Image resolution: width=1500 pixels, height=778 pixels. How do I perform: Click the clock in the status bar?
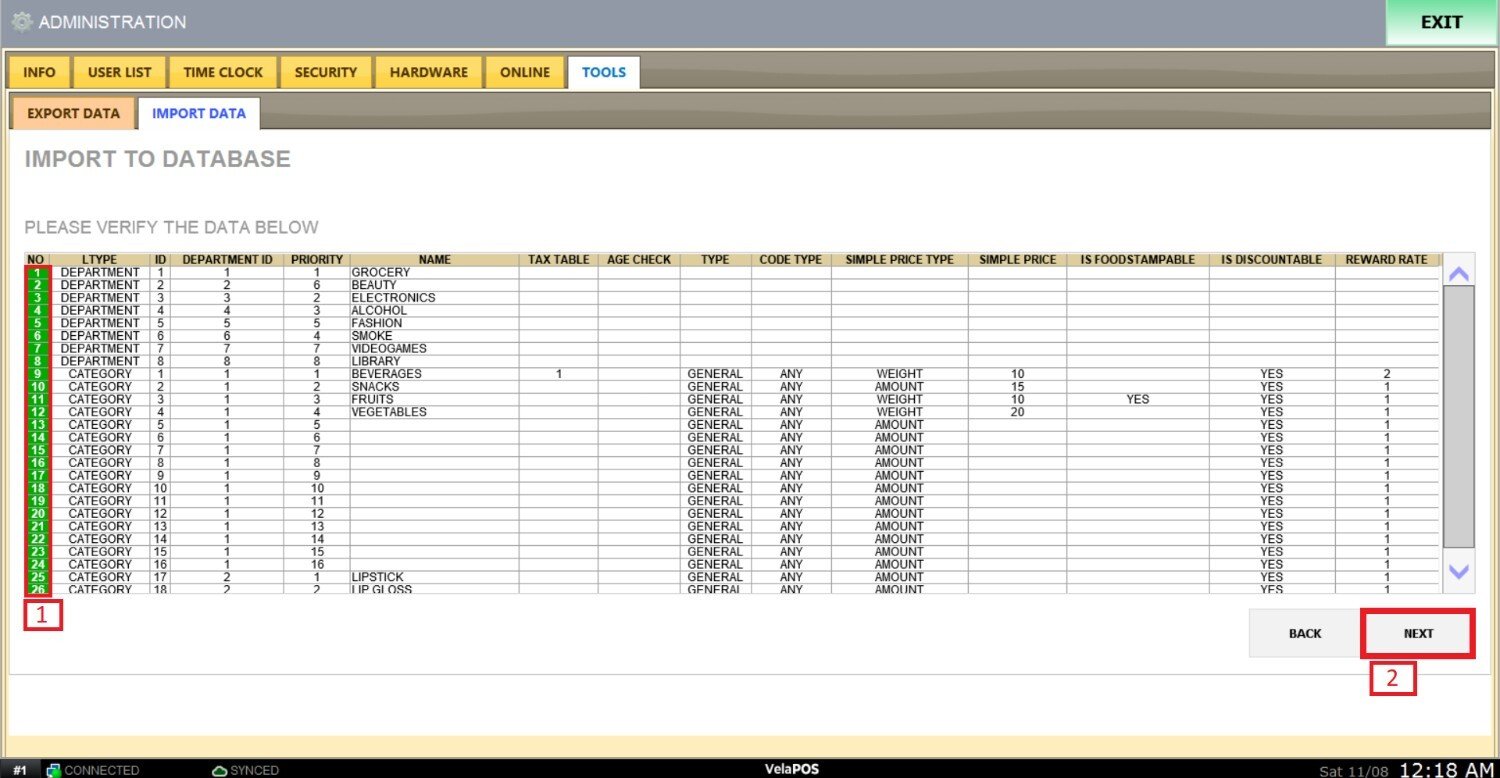pyautogui.click(x=1445, y=770)
